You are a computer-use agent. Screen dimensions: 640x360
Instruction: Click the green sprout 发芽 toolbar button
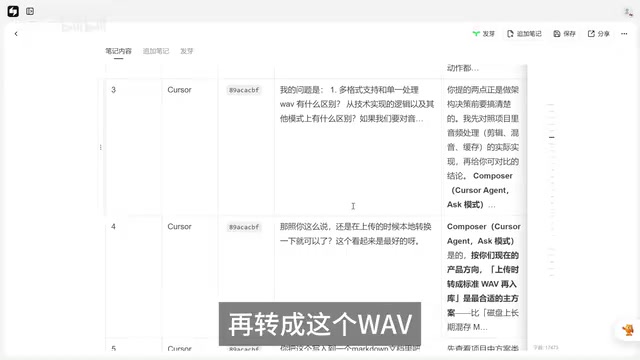483,34
